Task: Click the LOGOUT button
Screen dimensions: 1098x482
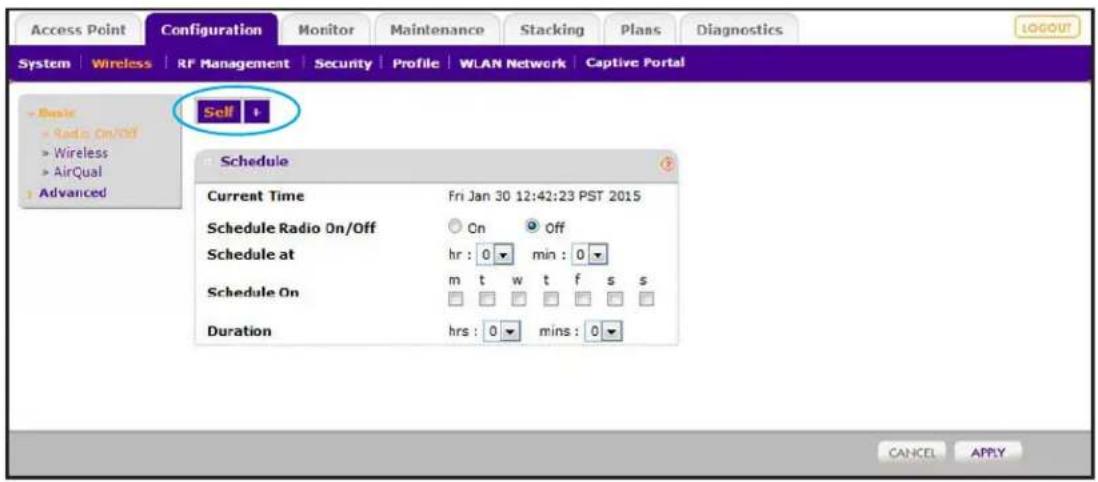Action: tap(1047, 28)
